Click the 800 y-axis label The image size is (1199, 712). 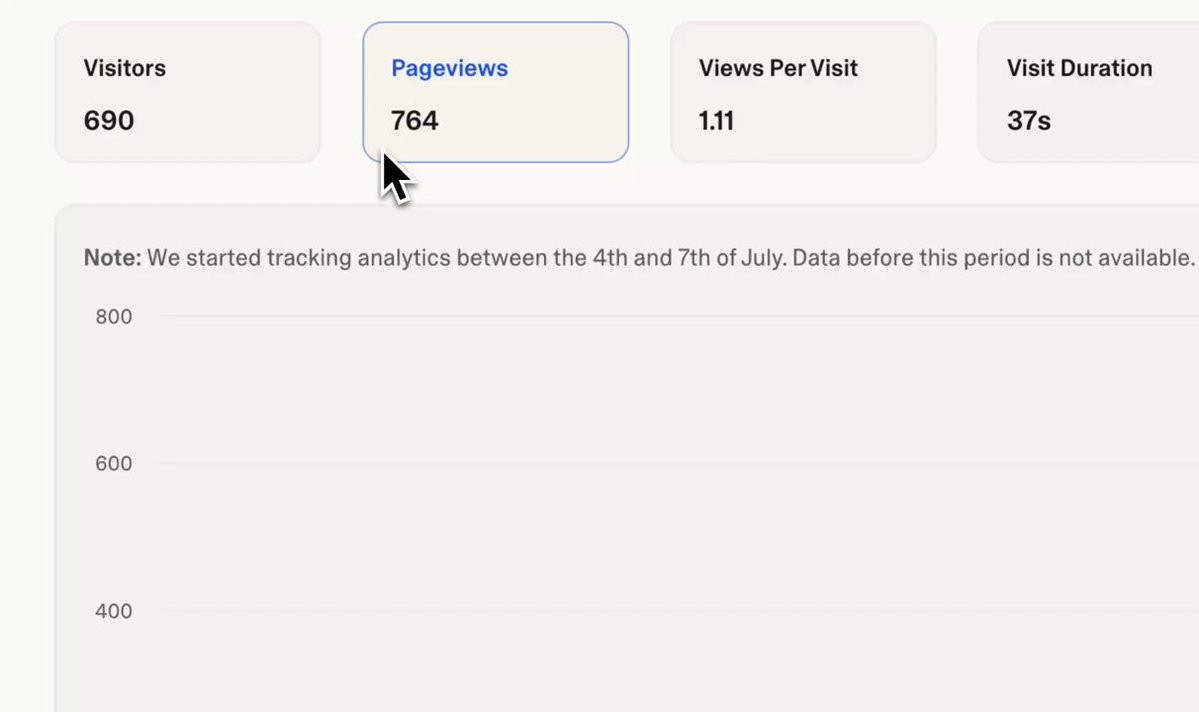[x=113, y=317]
